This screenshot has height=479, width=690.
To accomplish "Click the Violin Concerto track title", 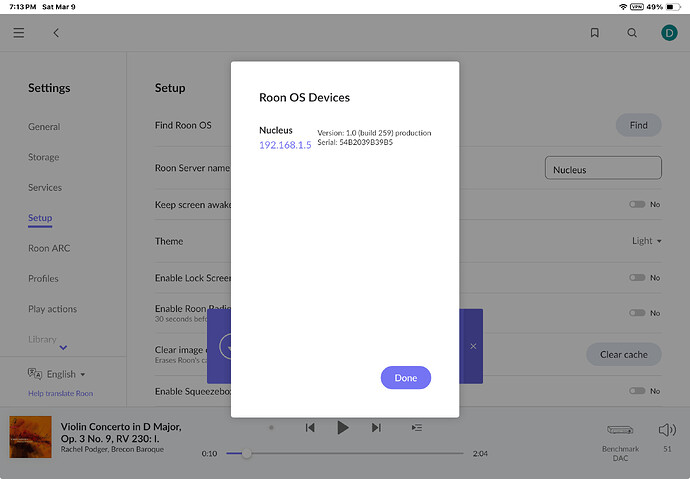I will click(x=121, y=433).
